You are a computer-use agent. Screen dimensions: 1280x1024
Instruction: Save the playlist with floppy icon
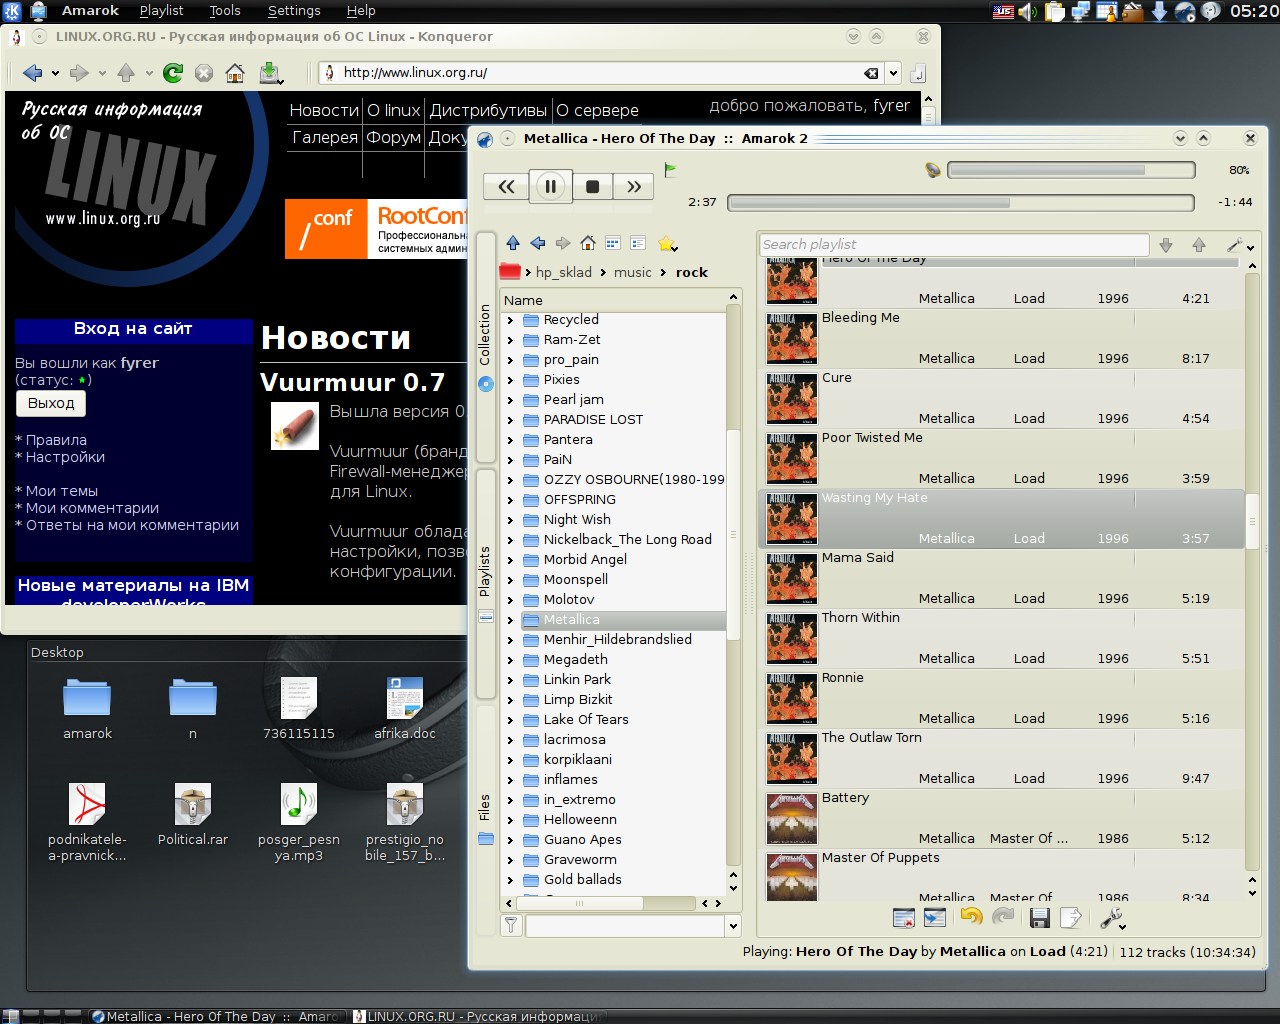(1039, 918)
